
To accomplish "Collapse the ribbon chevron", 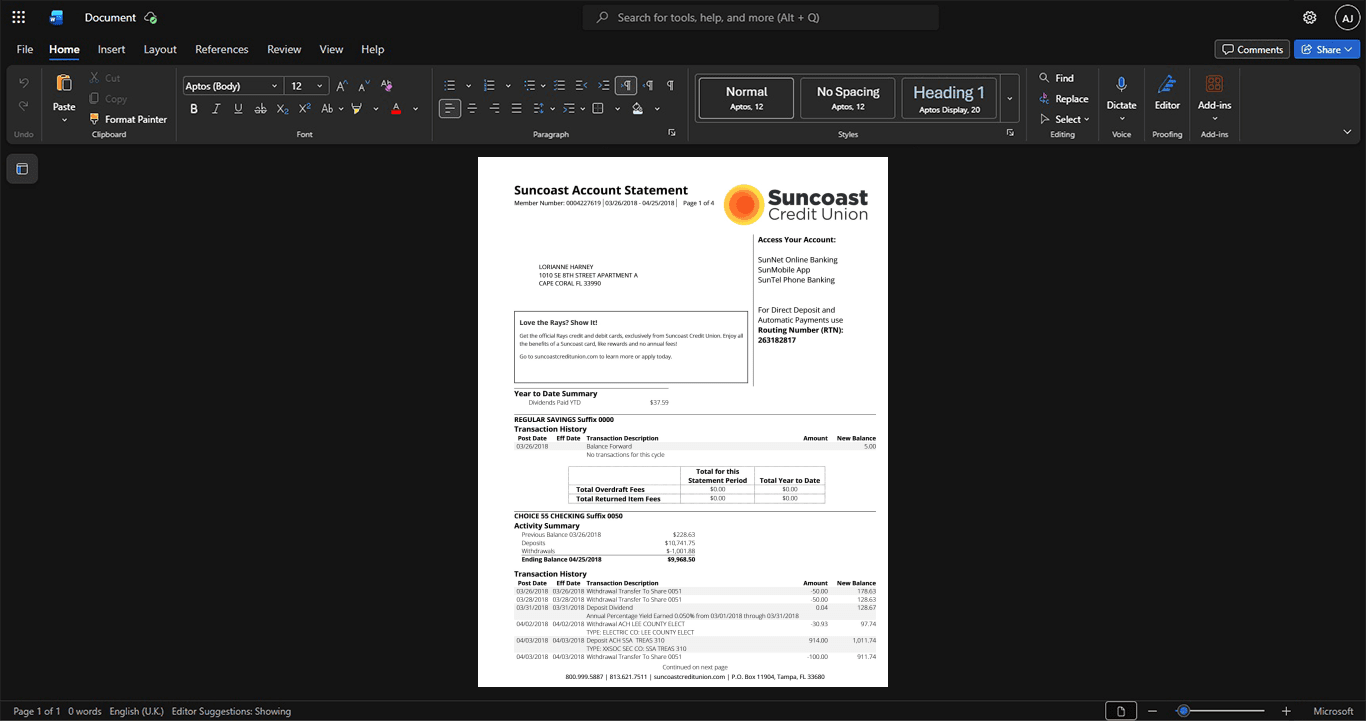I will (x=1347, y=132).
